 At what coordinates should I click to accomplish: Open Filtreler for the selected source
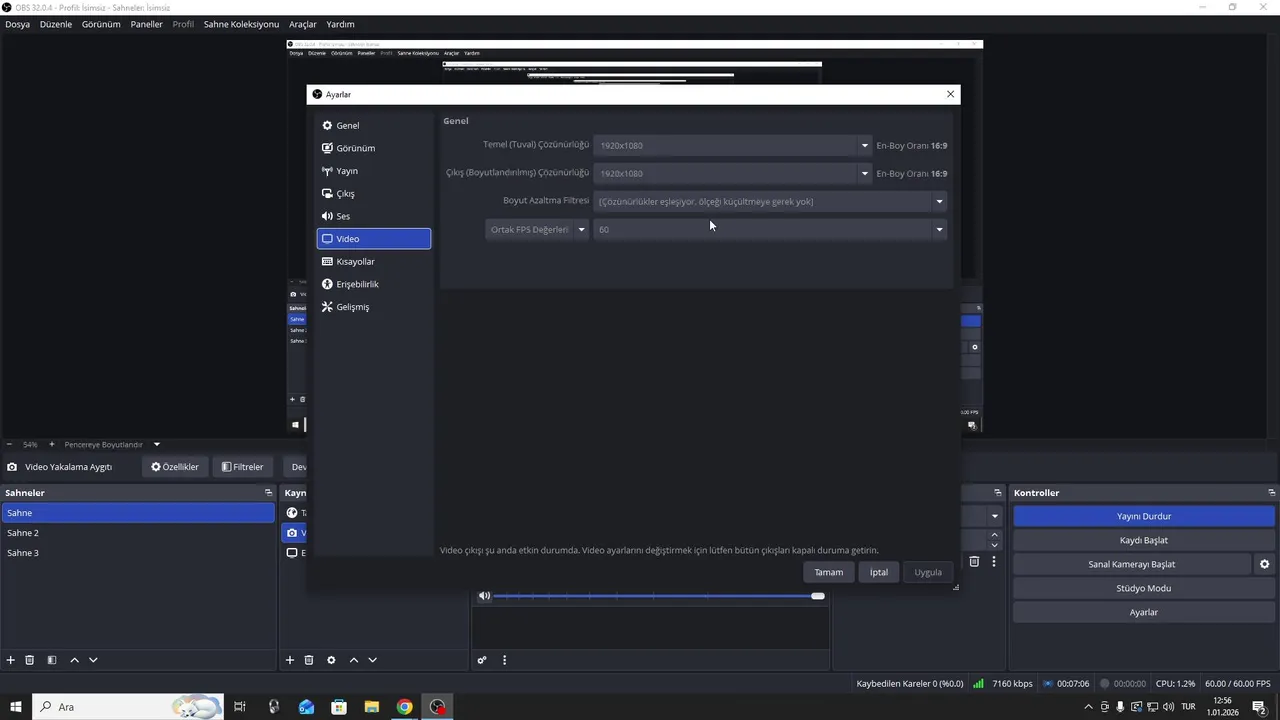tap(242, 467)
